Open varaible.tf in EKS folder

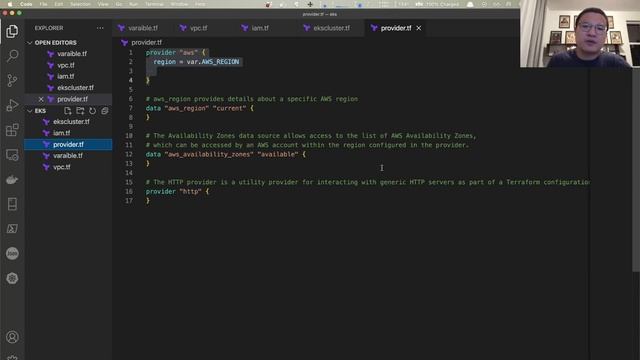click(68, 156)
